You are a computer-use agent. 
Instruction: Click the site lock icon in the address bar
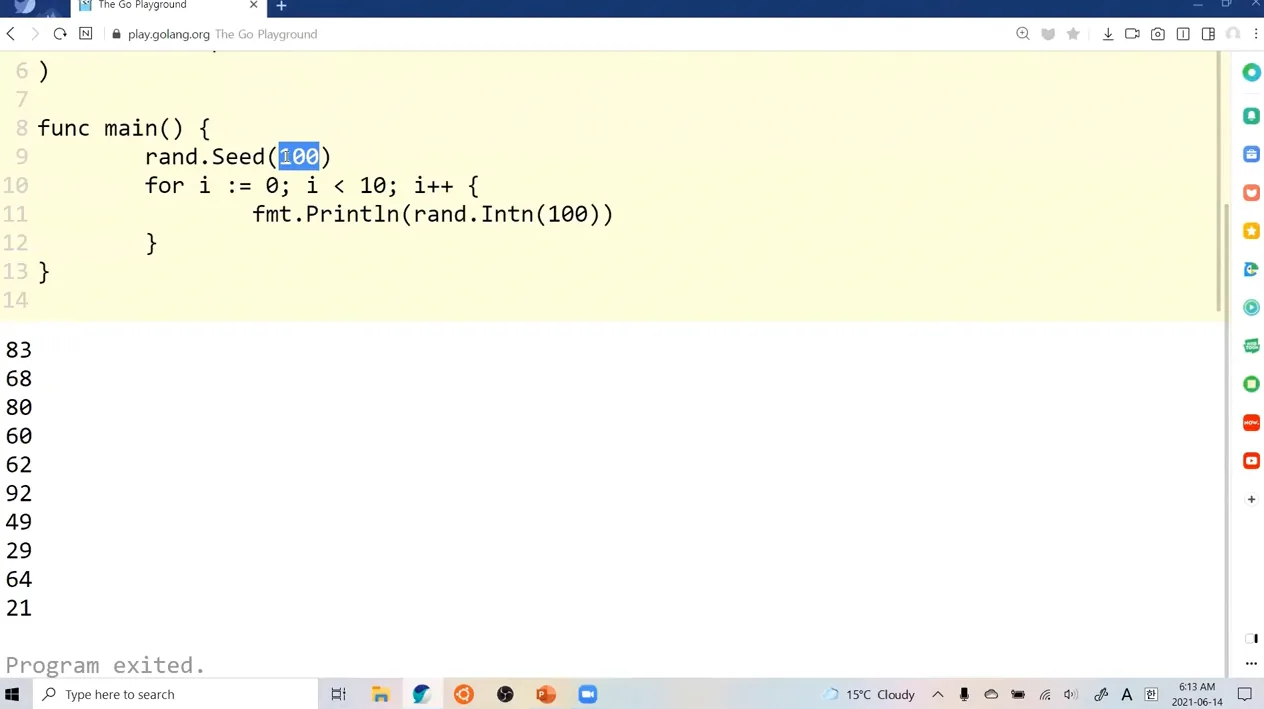(117, 34)
